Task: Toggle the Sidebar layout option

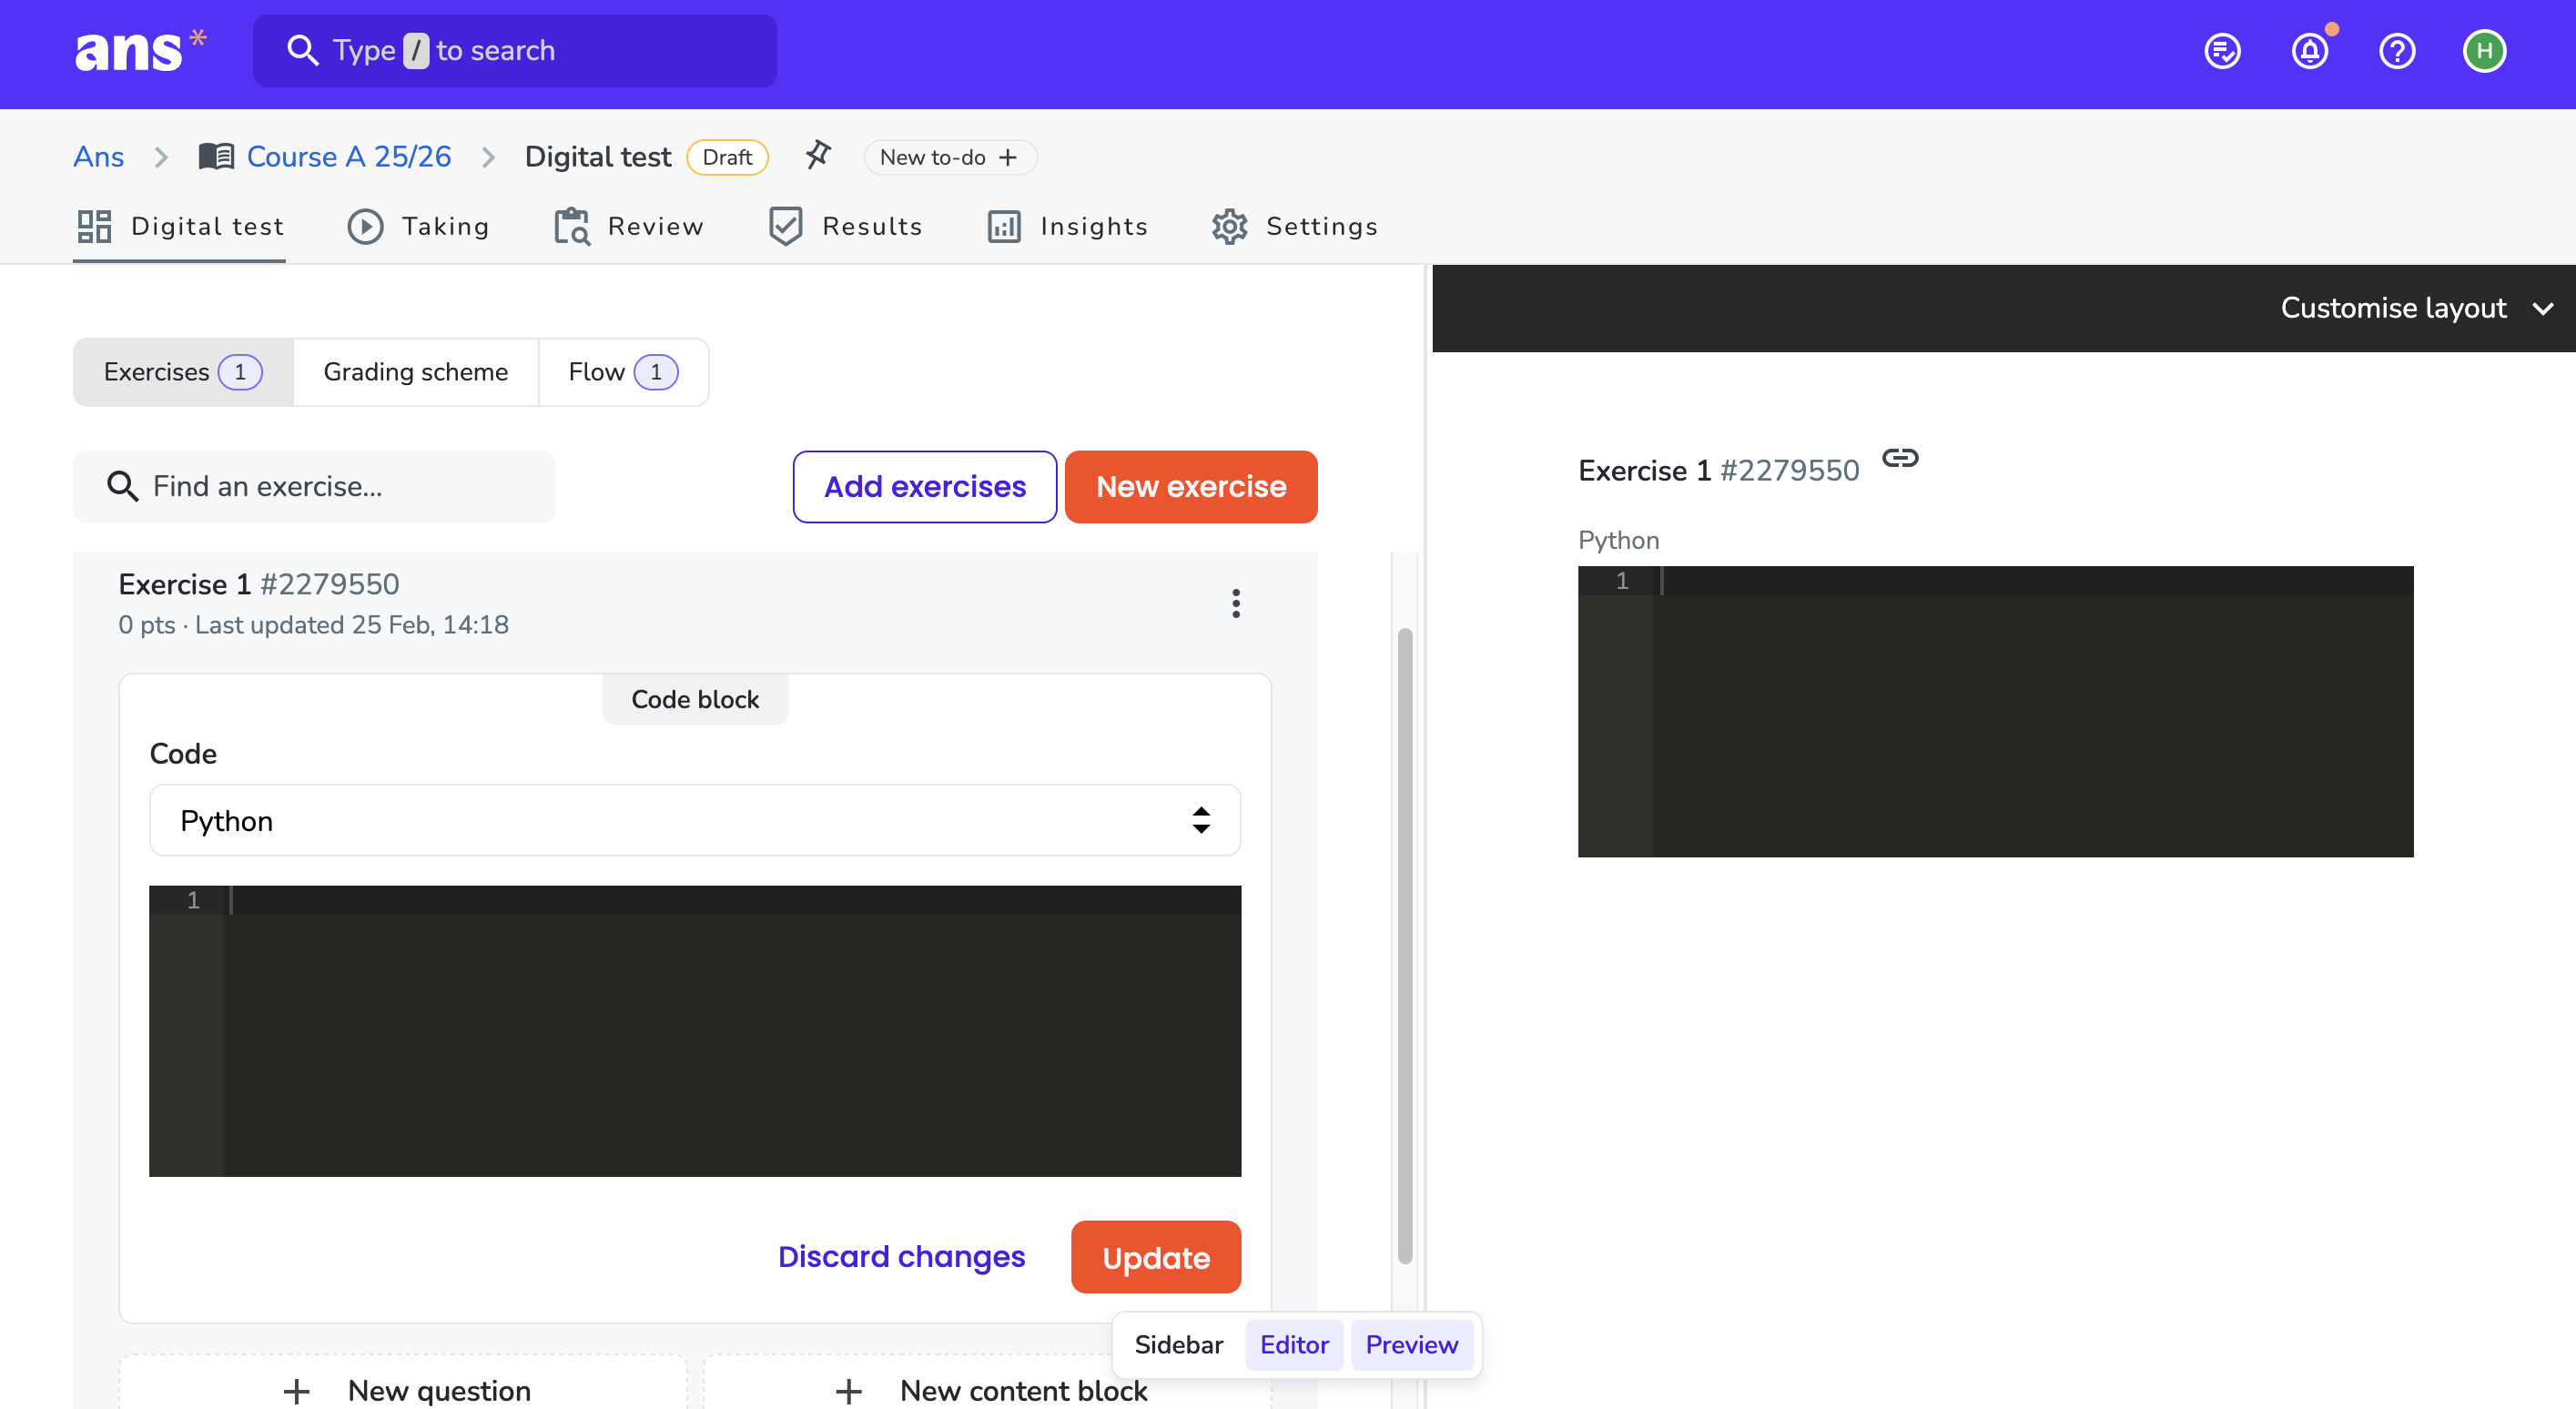Action: [x=1178, y=1344]
